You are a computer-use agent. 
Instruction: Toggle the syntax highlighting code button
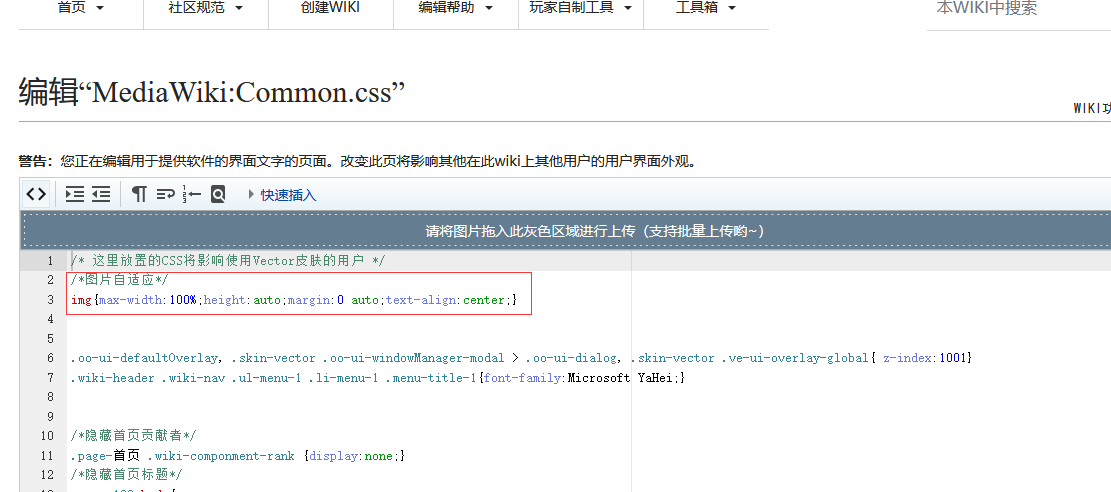click(x=36, y=194)
